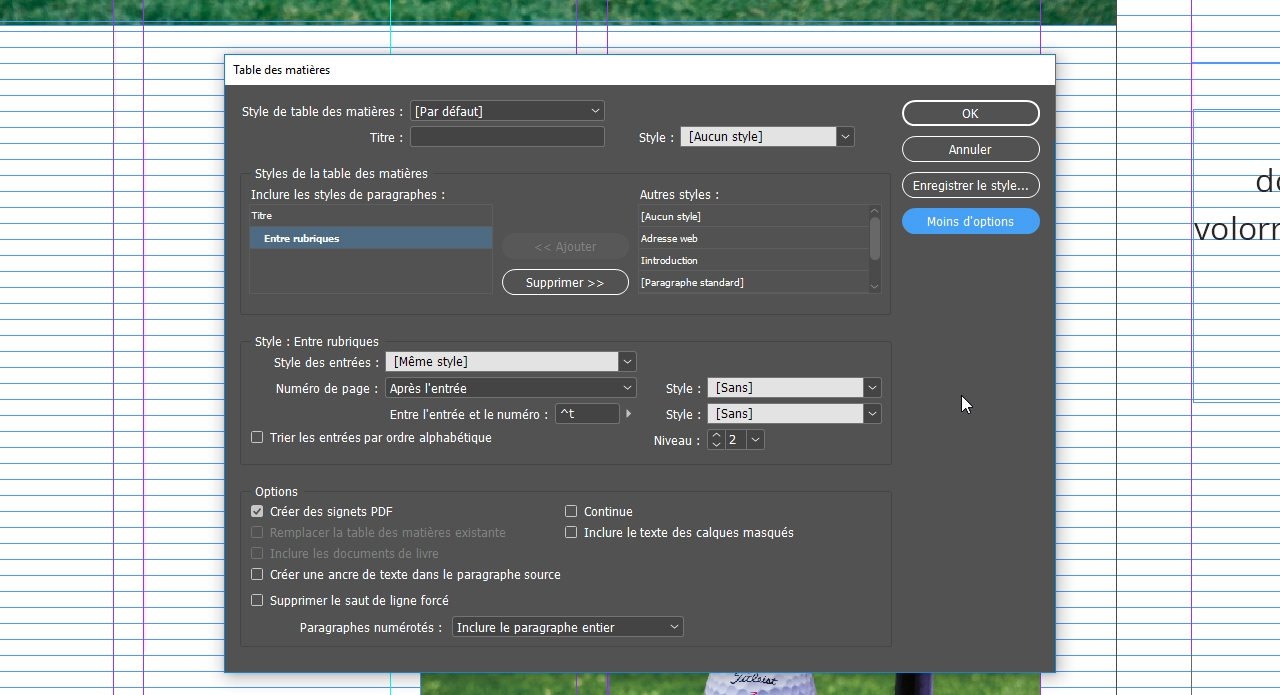The width and height of the screenshot is (1280, 695).
Task: Click the Entre l'entrée et le numéro field
Action: 587,414
